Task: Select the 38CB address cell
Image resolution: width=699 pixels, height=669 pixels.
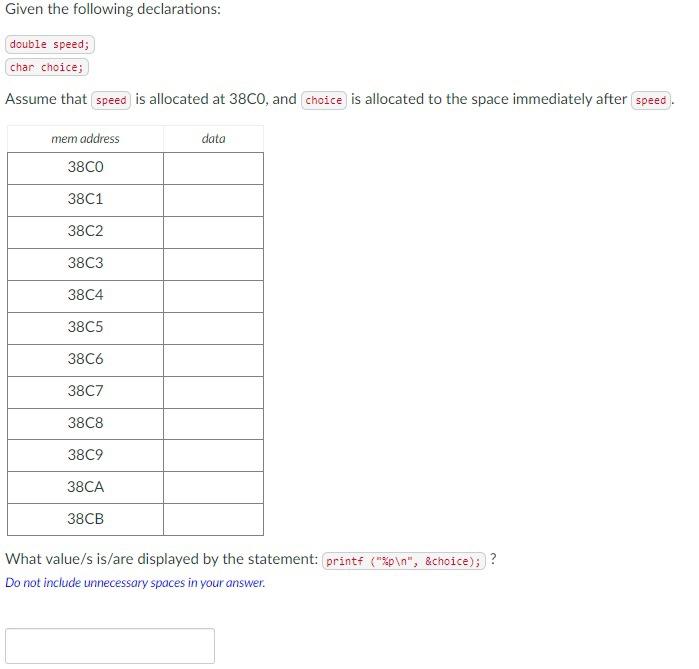Action: point(86,520)
